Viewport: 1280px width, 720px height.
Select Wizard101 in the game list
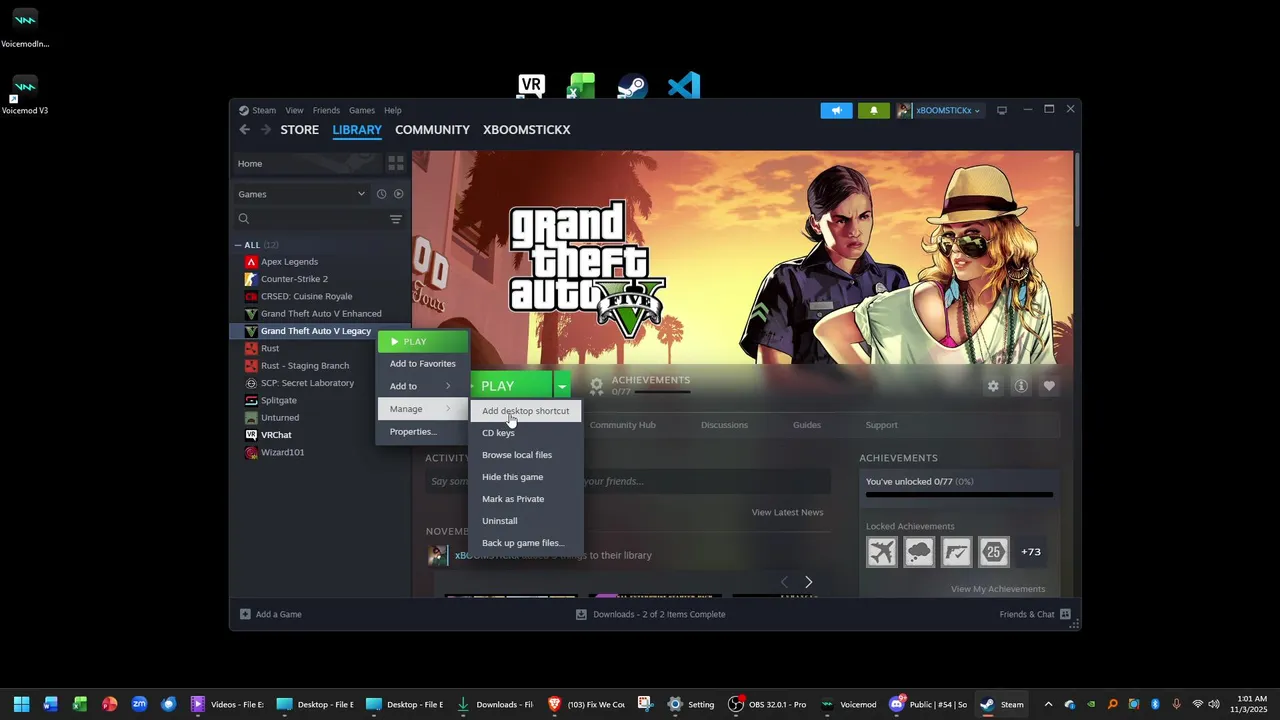[x=283, y=452]
